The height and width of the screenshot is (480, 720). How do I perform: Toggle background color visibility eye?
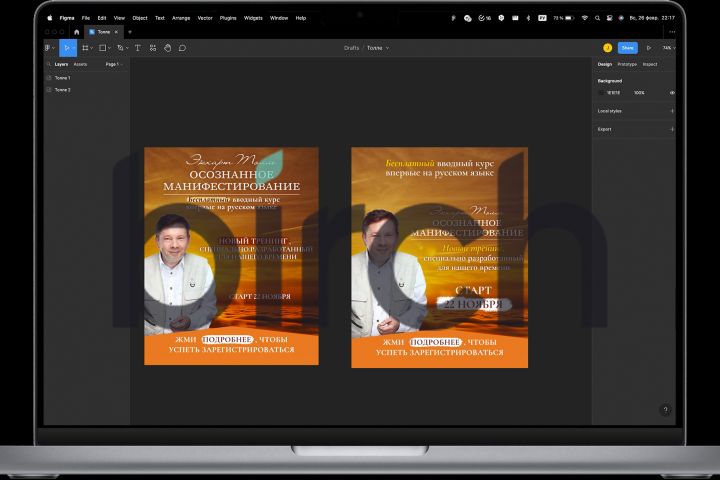tap(672, 93)
